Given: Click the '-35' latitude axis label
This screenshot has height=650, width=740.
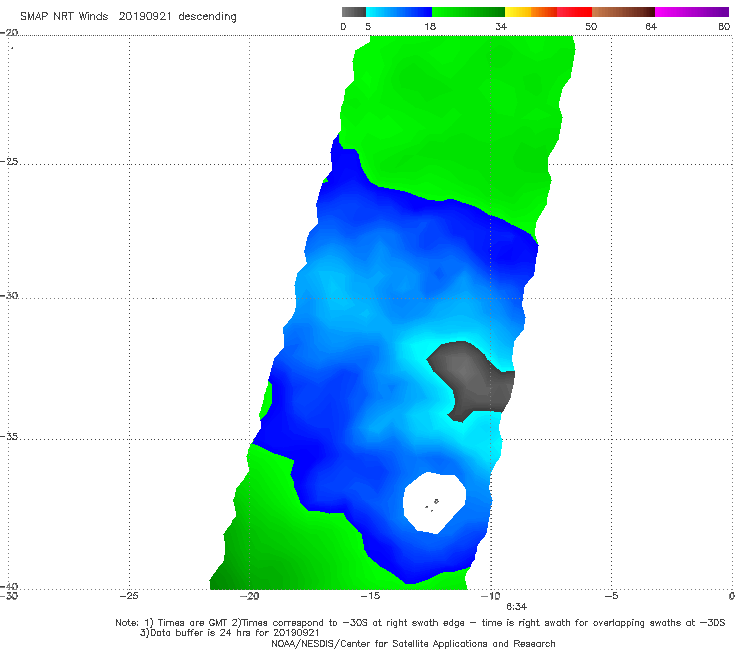Looking at the screenshot, I should 9,437.
